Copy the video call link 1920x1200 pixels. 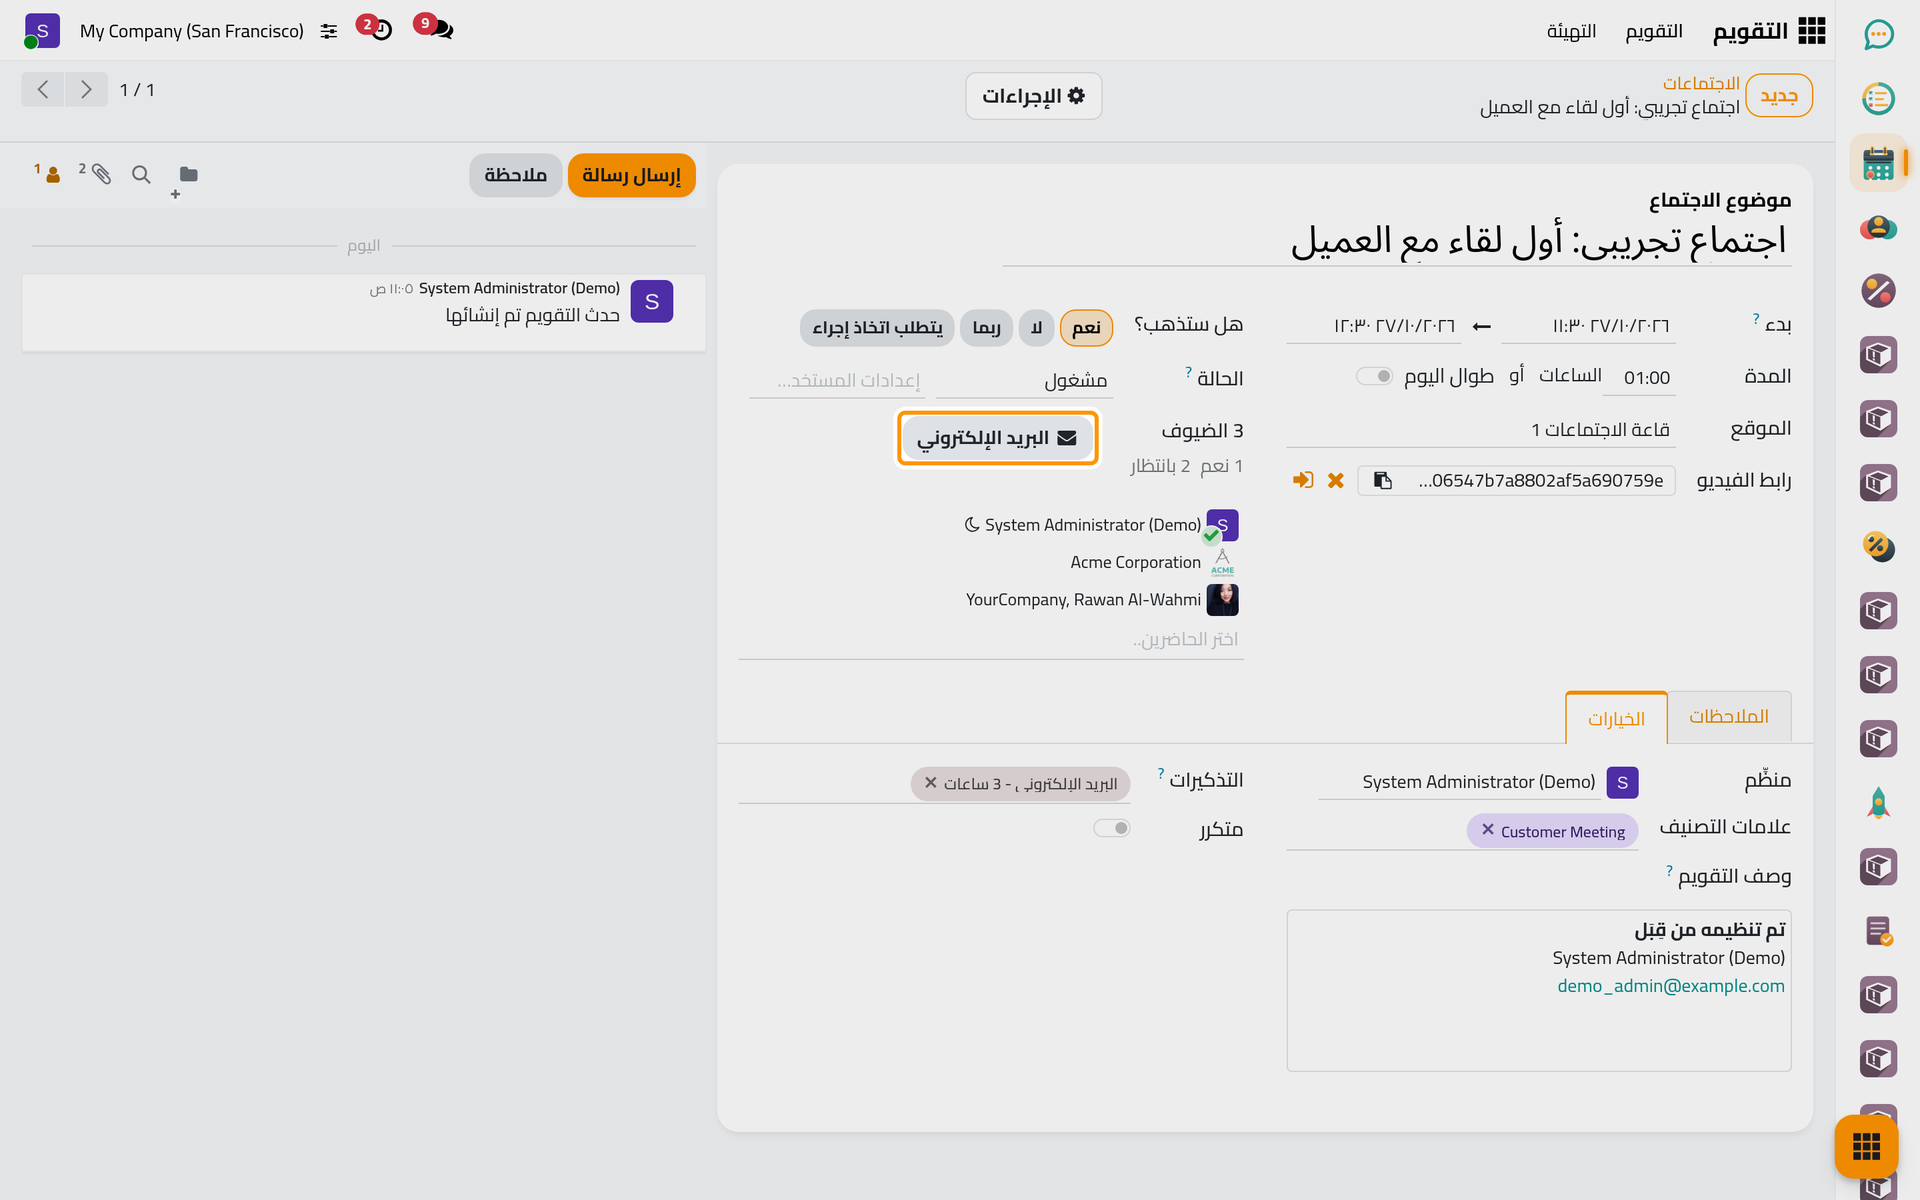pyautogui.click(x=1382, y=481)
